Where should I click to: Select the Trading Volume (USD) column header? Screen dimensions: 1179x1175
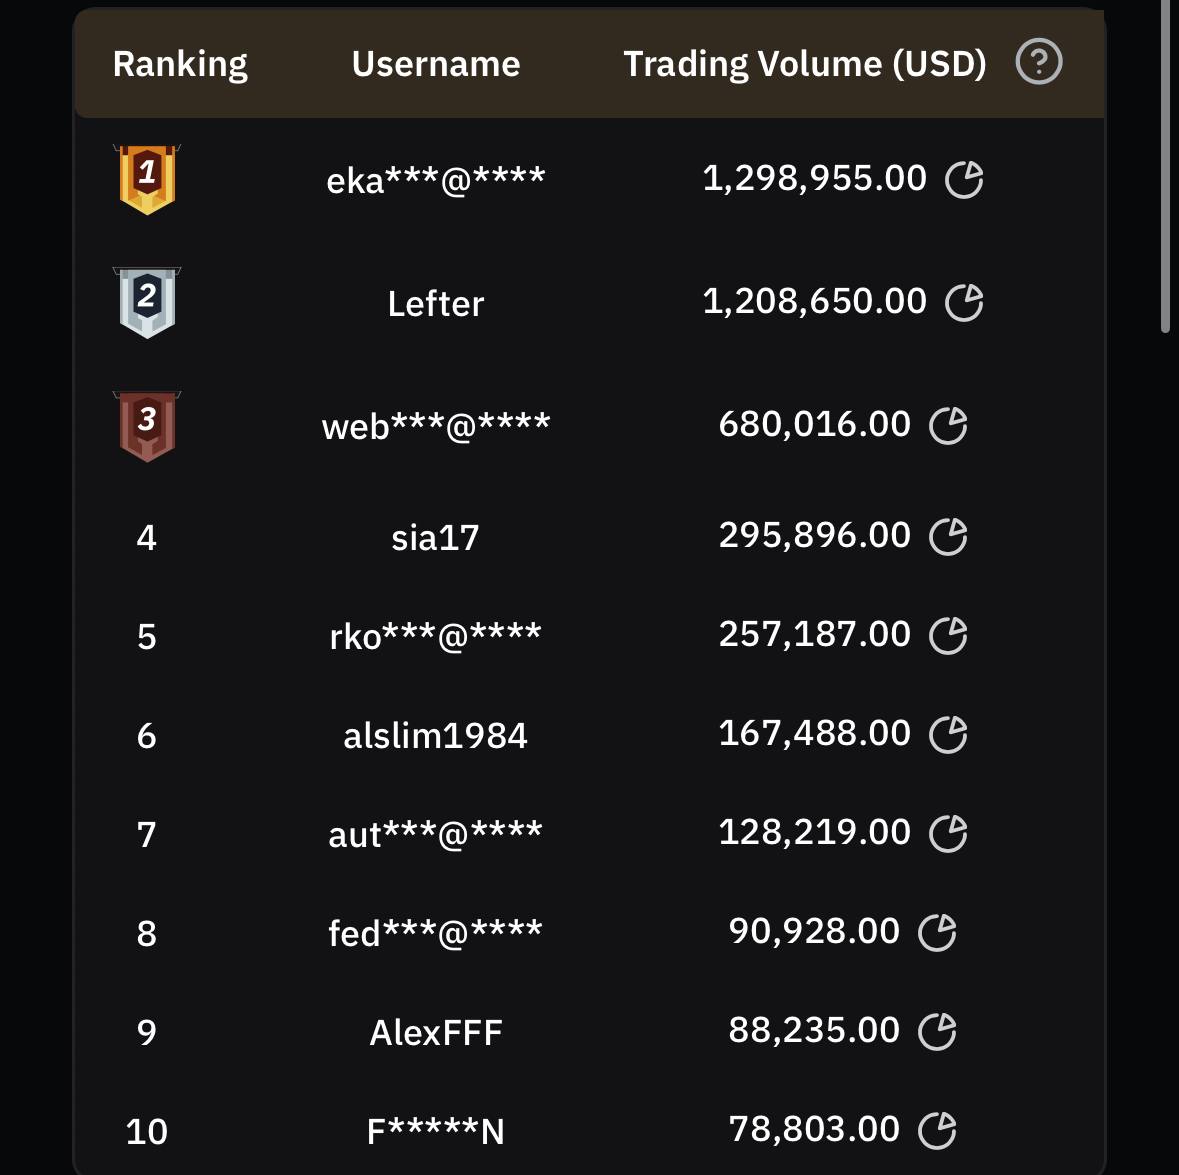click(x=805, y=65)
